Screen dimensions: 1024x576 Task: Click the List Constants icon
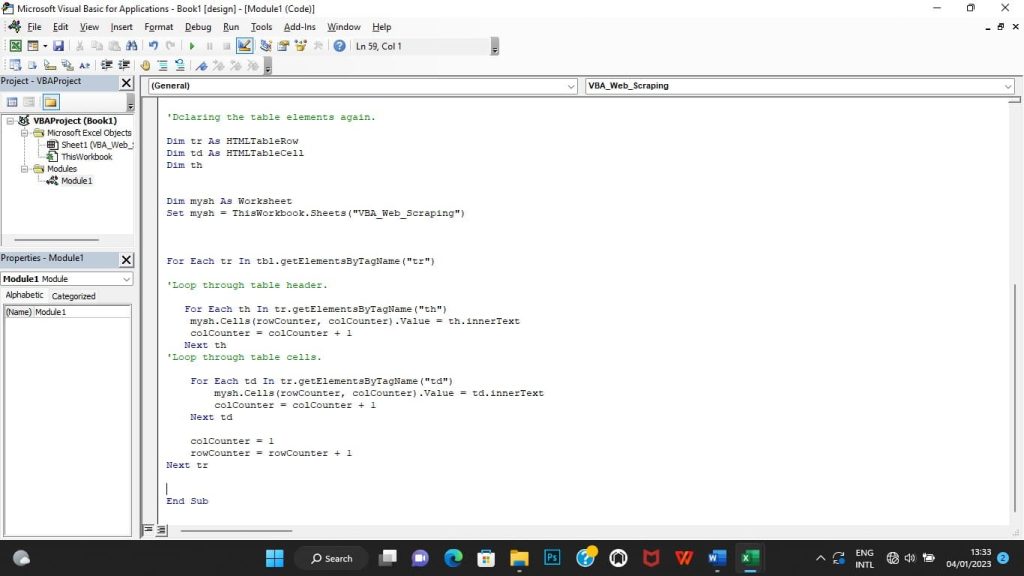(x=32, y=65)
